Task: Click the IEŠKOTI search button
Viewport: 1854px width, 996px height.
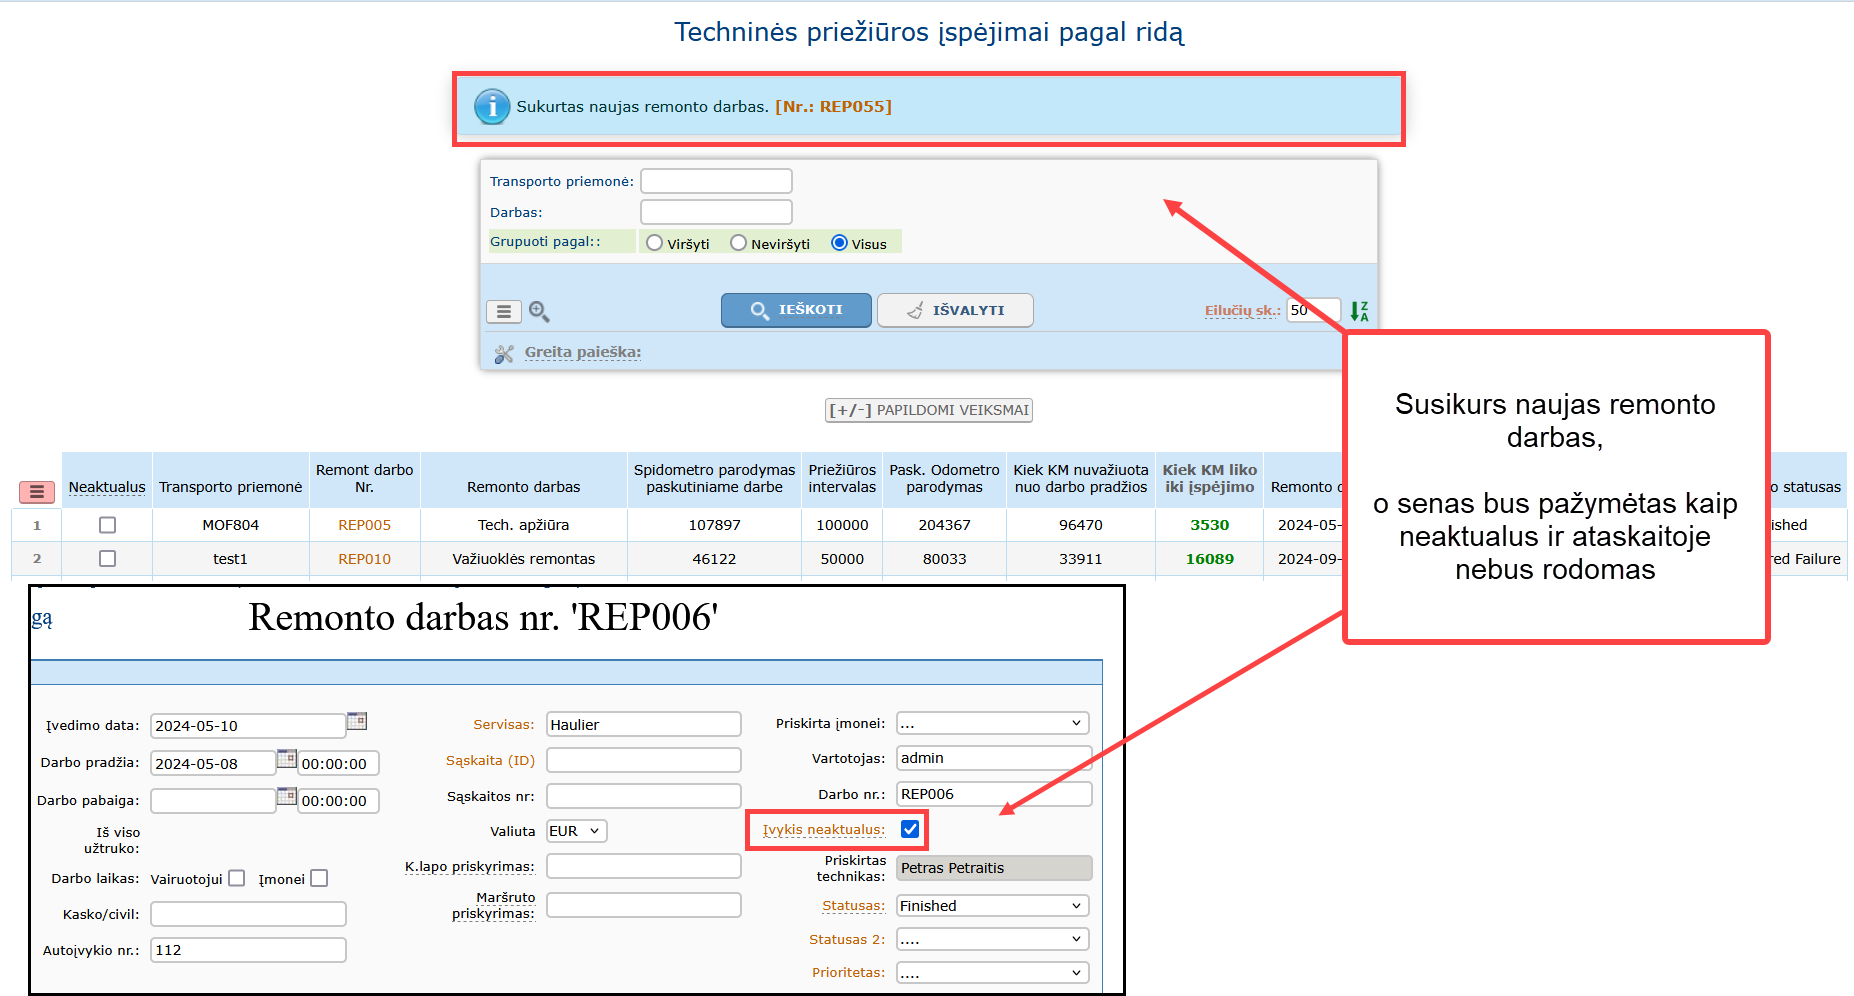Action: click(x=796, y=310)
